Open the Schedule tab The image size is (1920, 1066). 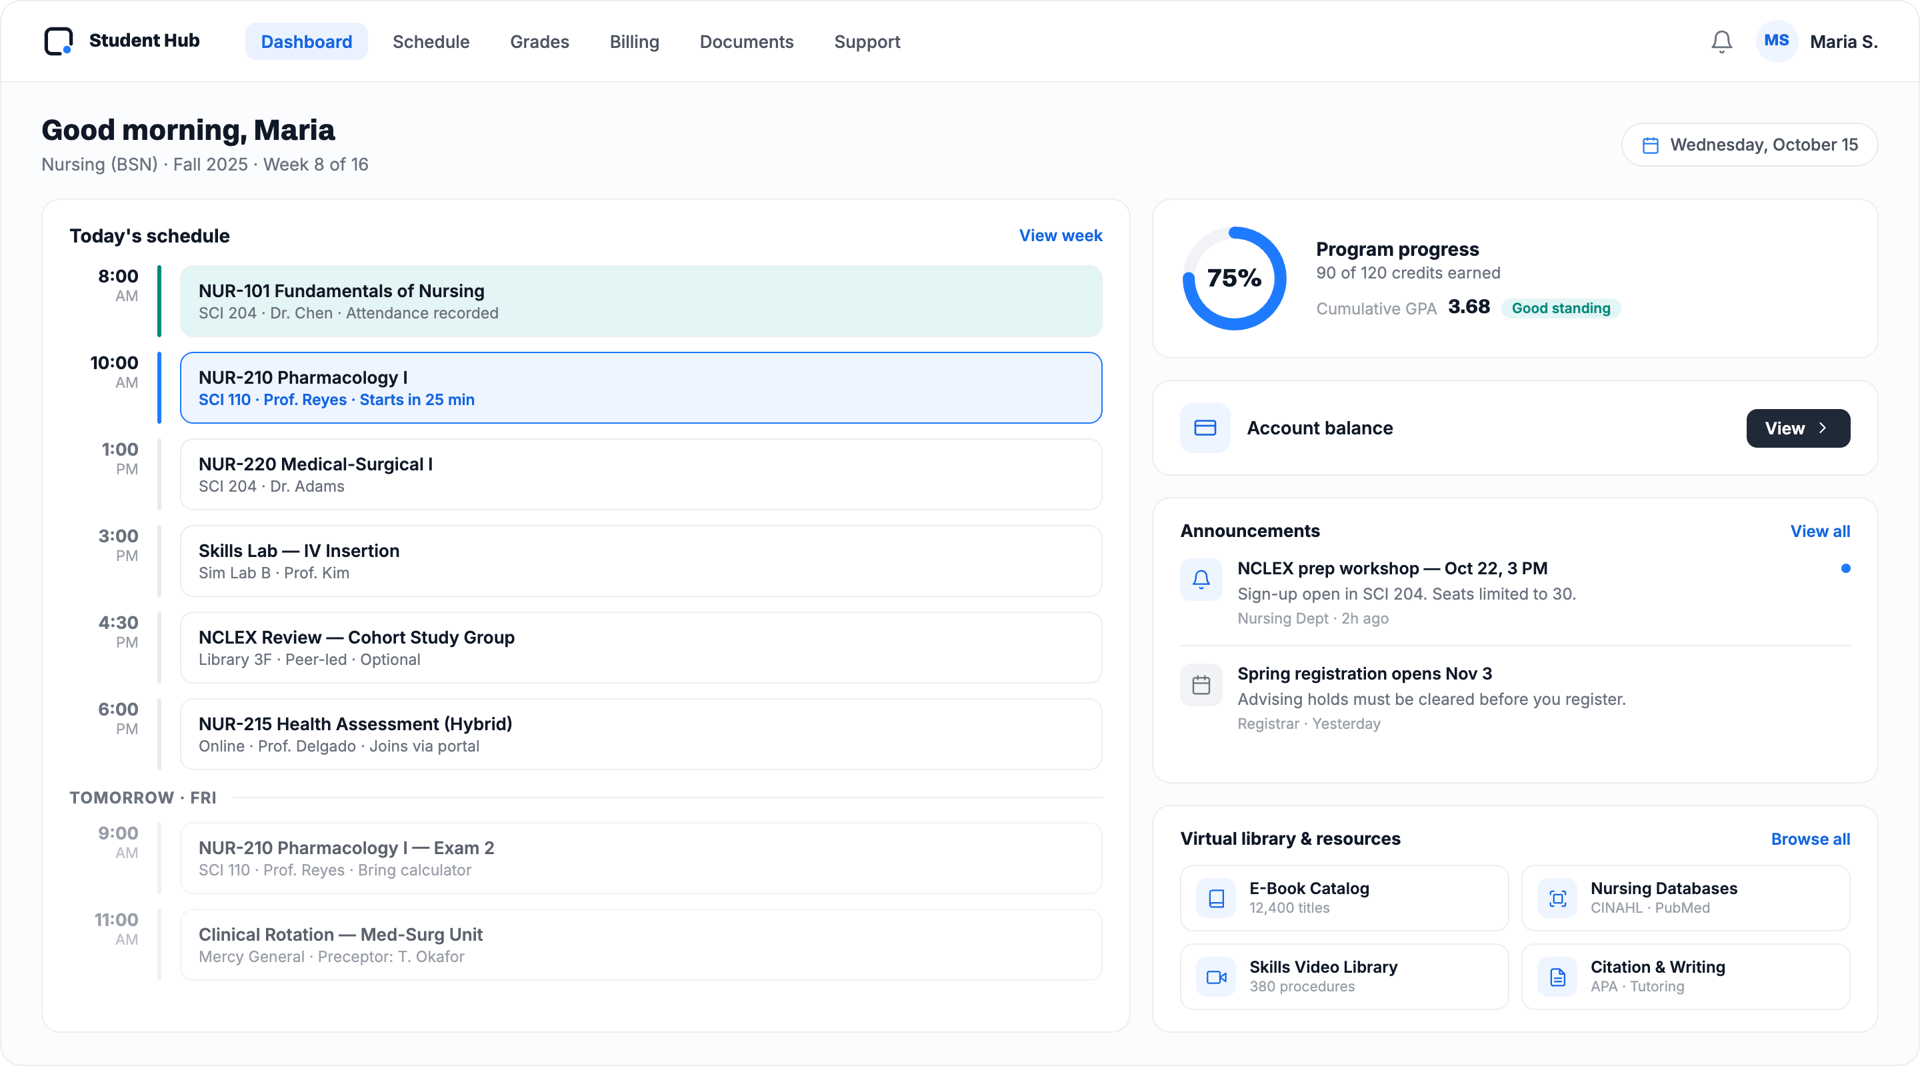431,42
